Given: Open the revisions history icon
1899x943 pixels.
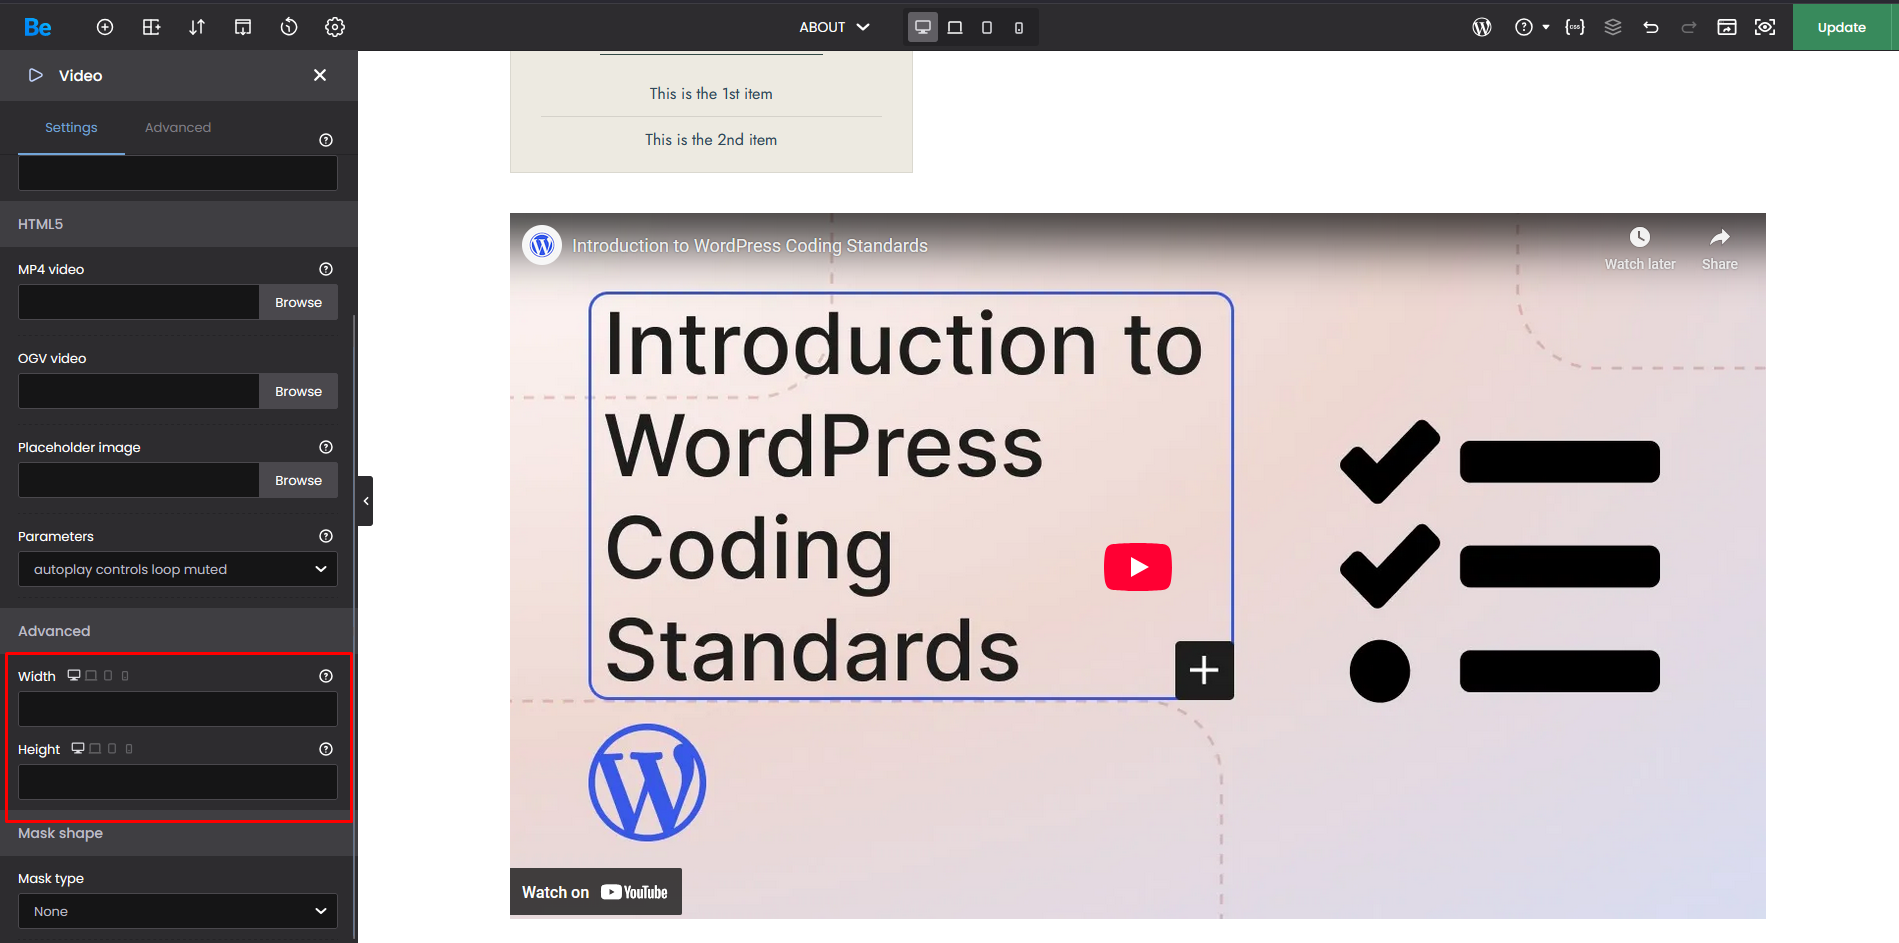Looking at the screenshot, I should click(x=289, y=27).
